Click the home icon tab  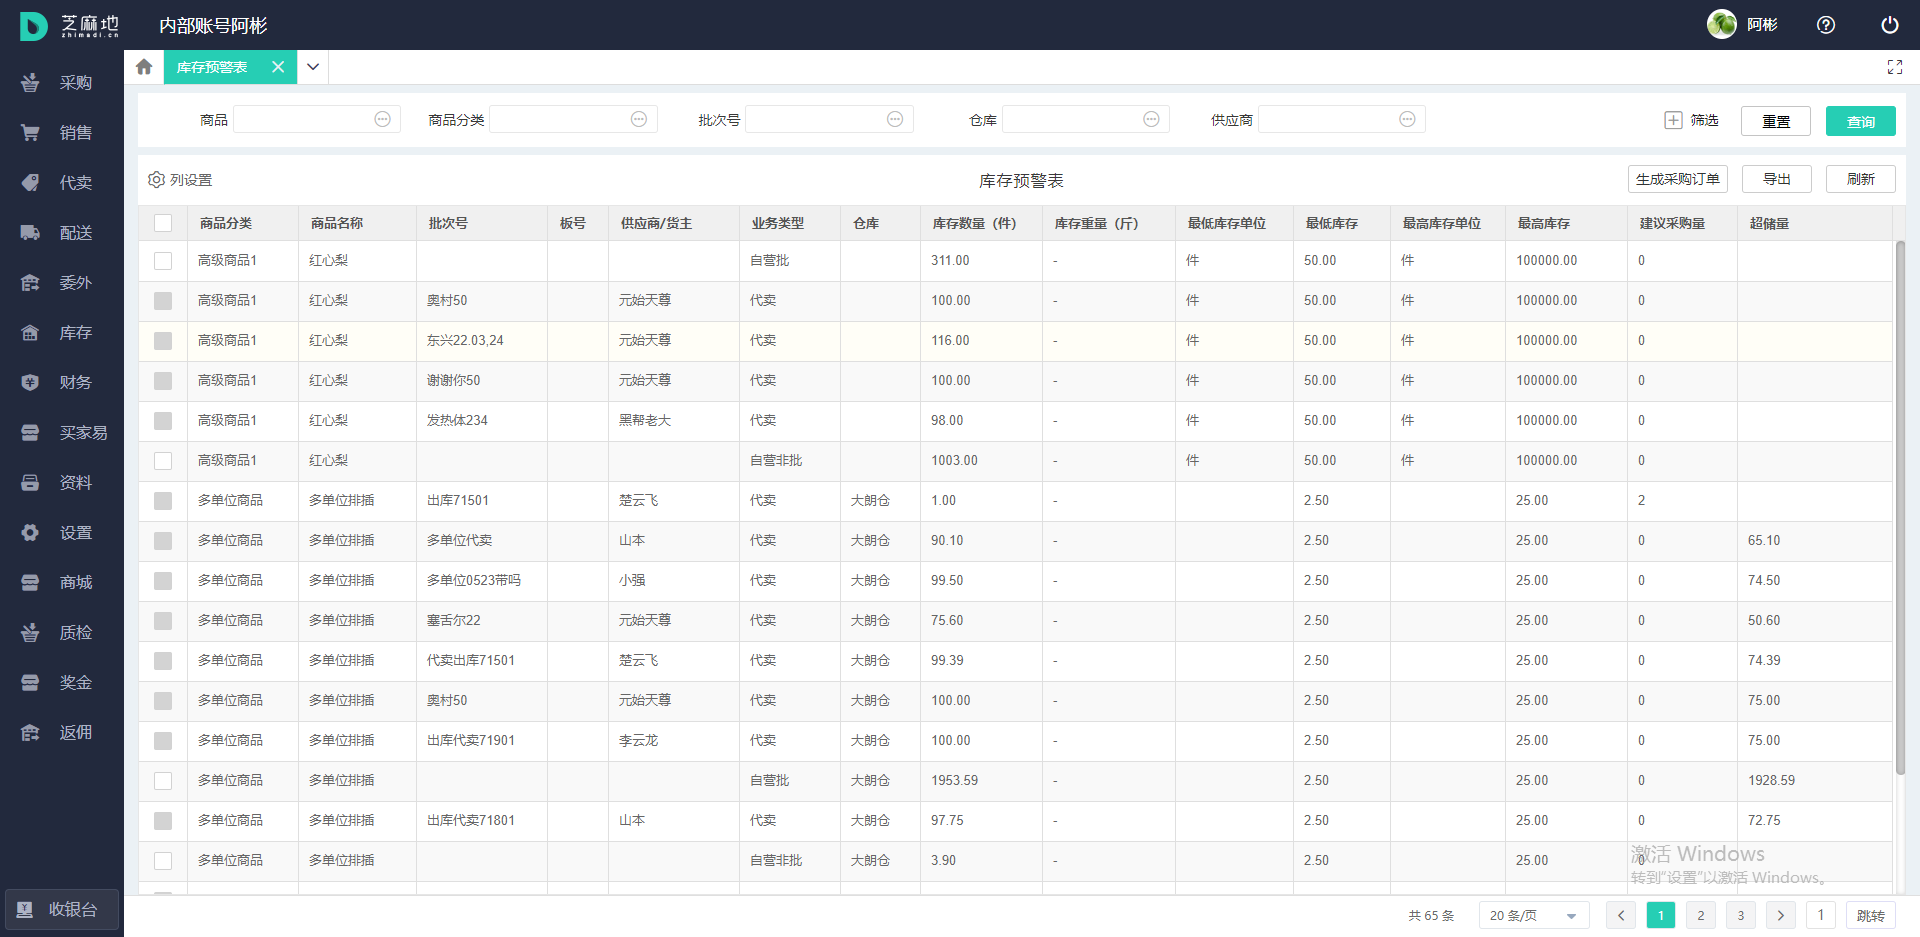click(144, 67)
